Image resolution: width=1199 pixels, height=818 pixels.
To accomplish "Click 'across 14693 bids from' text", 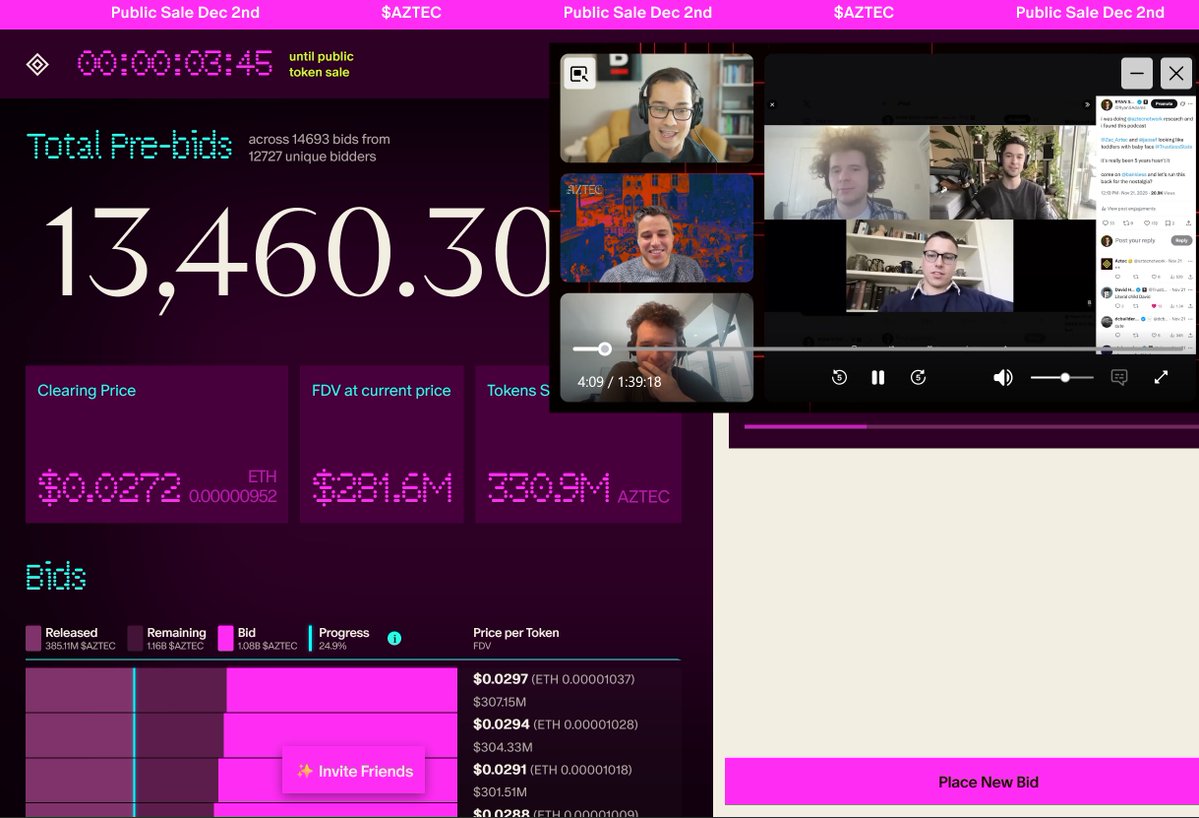I will (319, 139).
